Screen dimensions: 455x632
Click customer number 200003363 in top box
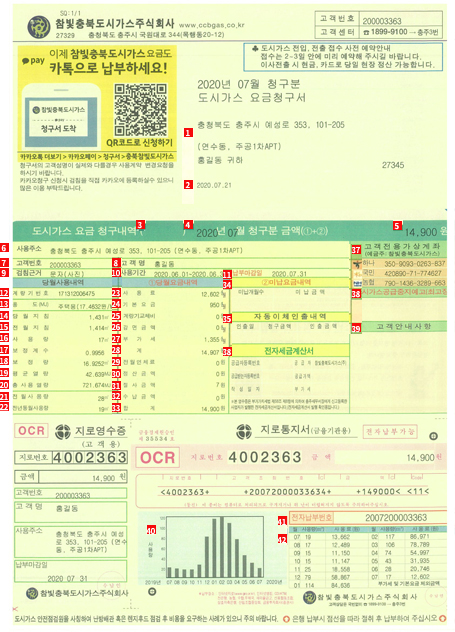click(382, 21)
